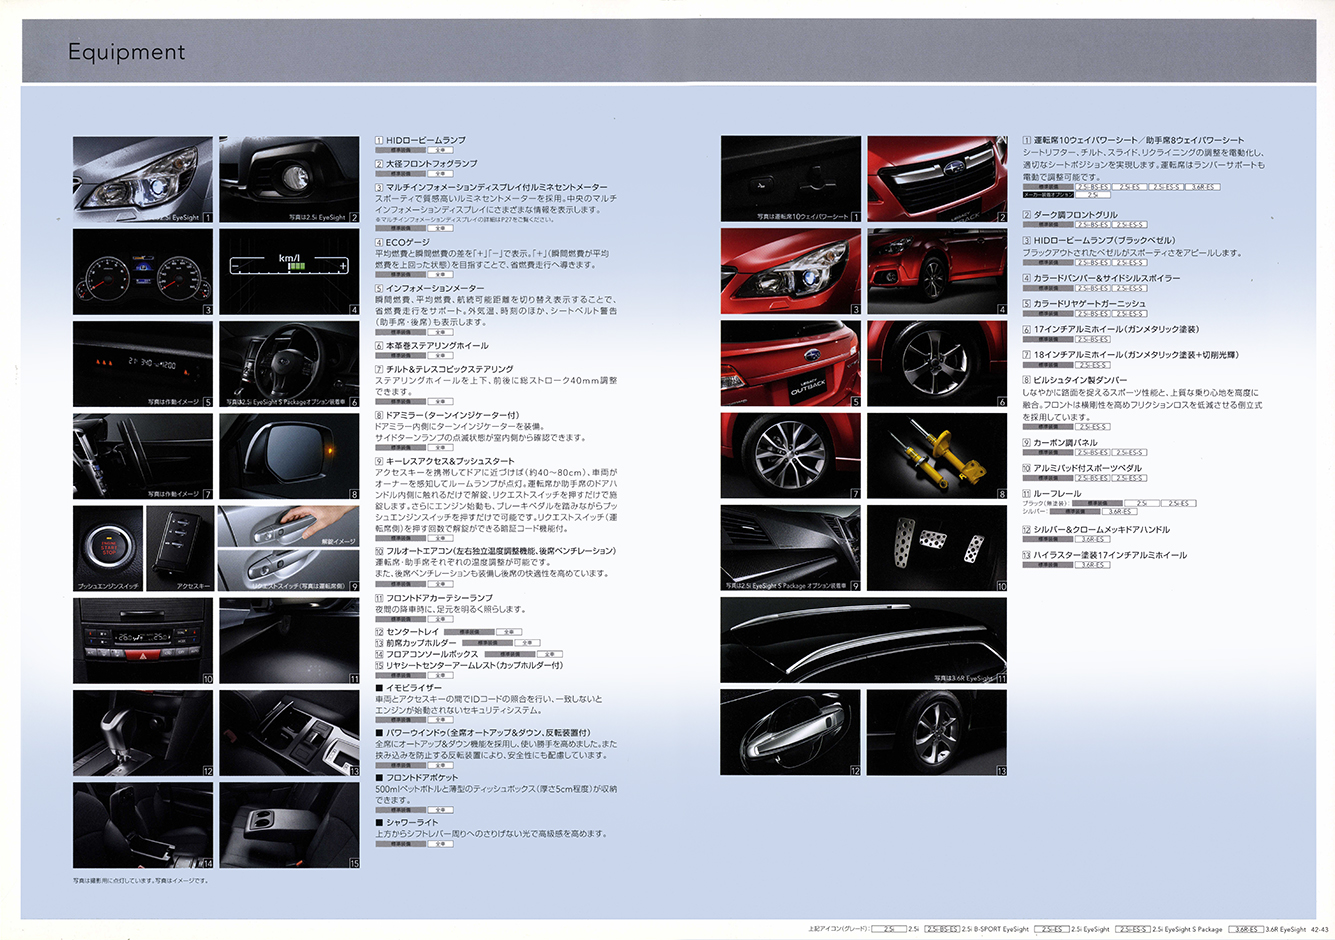Select the 10-way power seat switch photo
Viewport: 1335px width, 940px height.
[791, 180]
